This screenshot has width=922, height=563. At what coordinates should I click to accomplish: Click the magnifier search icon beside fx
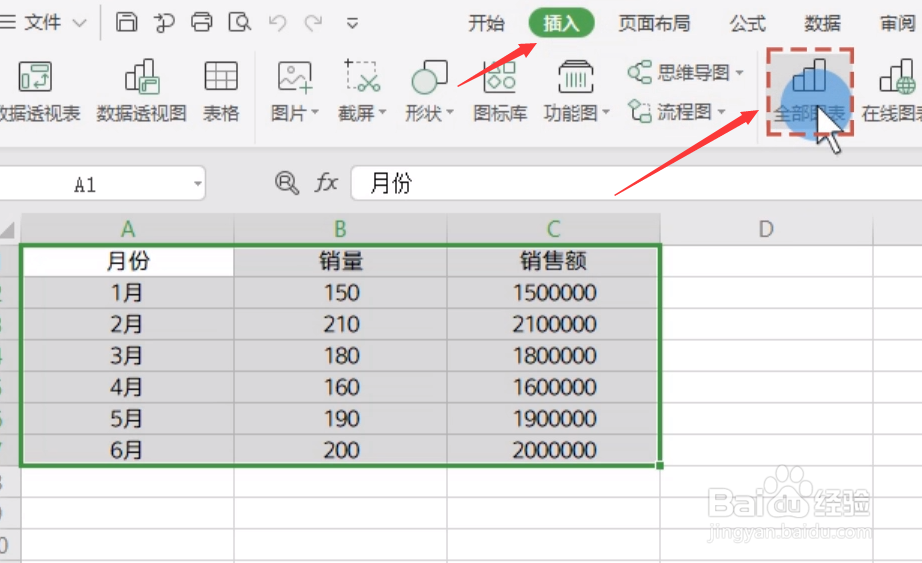[286, 183]
